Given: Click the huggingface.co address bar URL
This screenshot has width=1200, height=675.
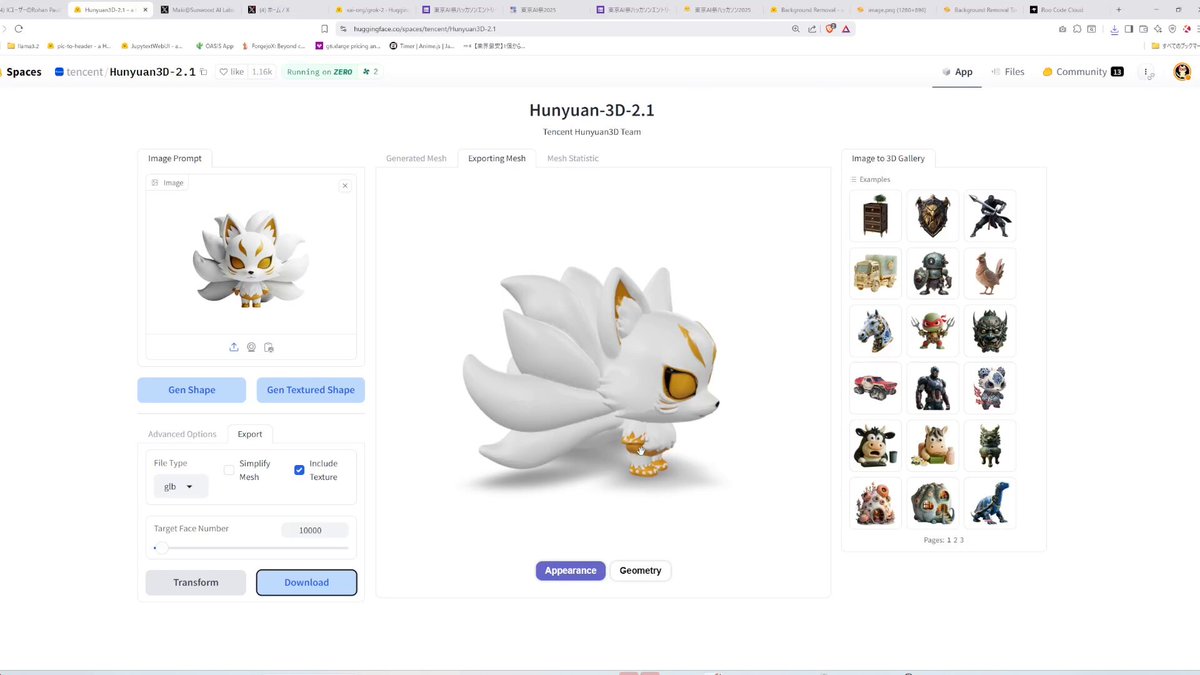Looking at the screenshot, I should (424, 29).
